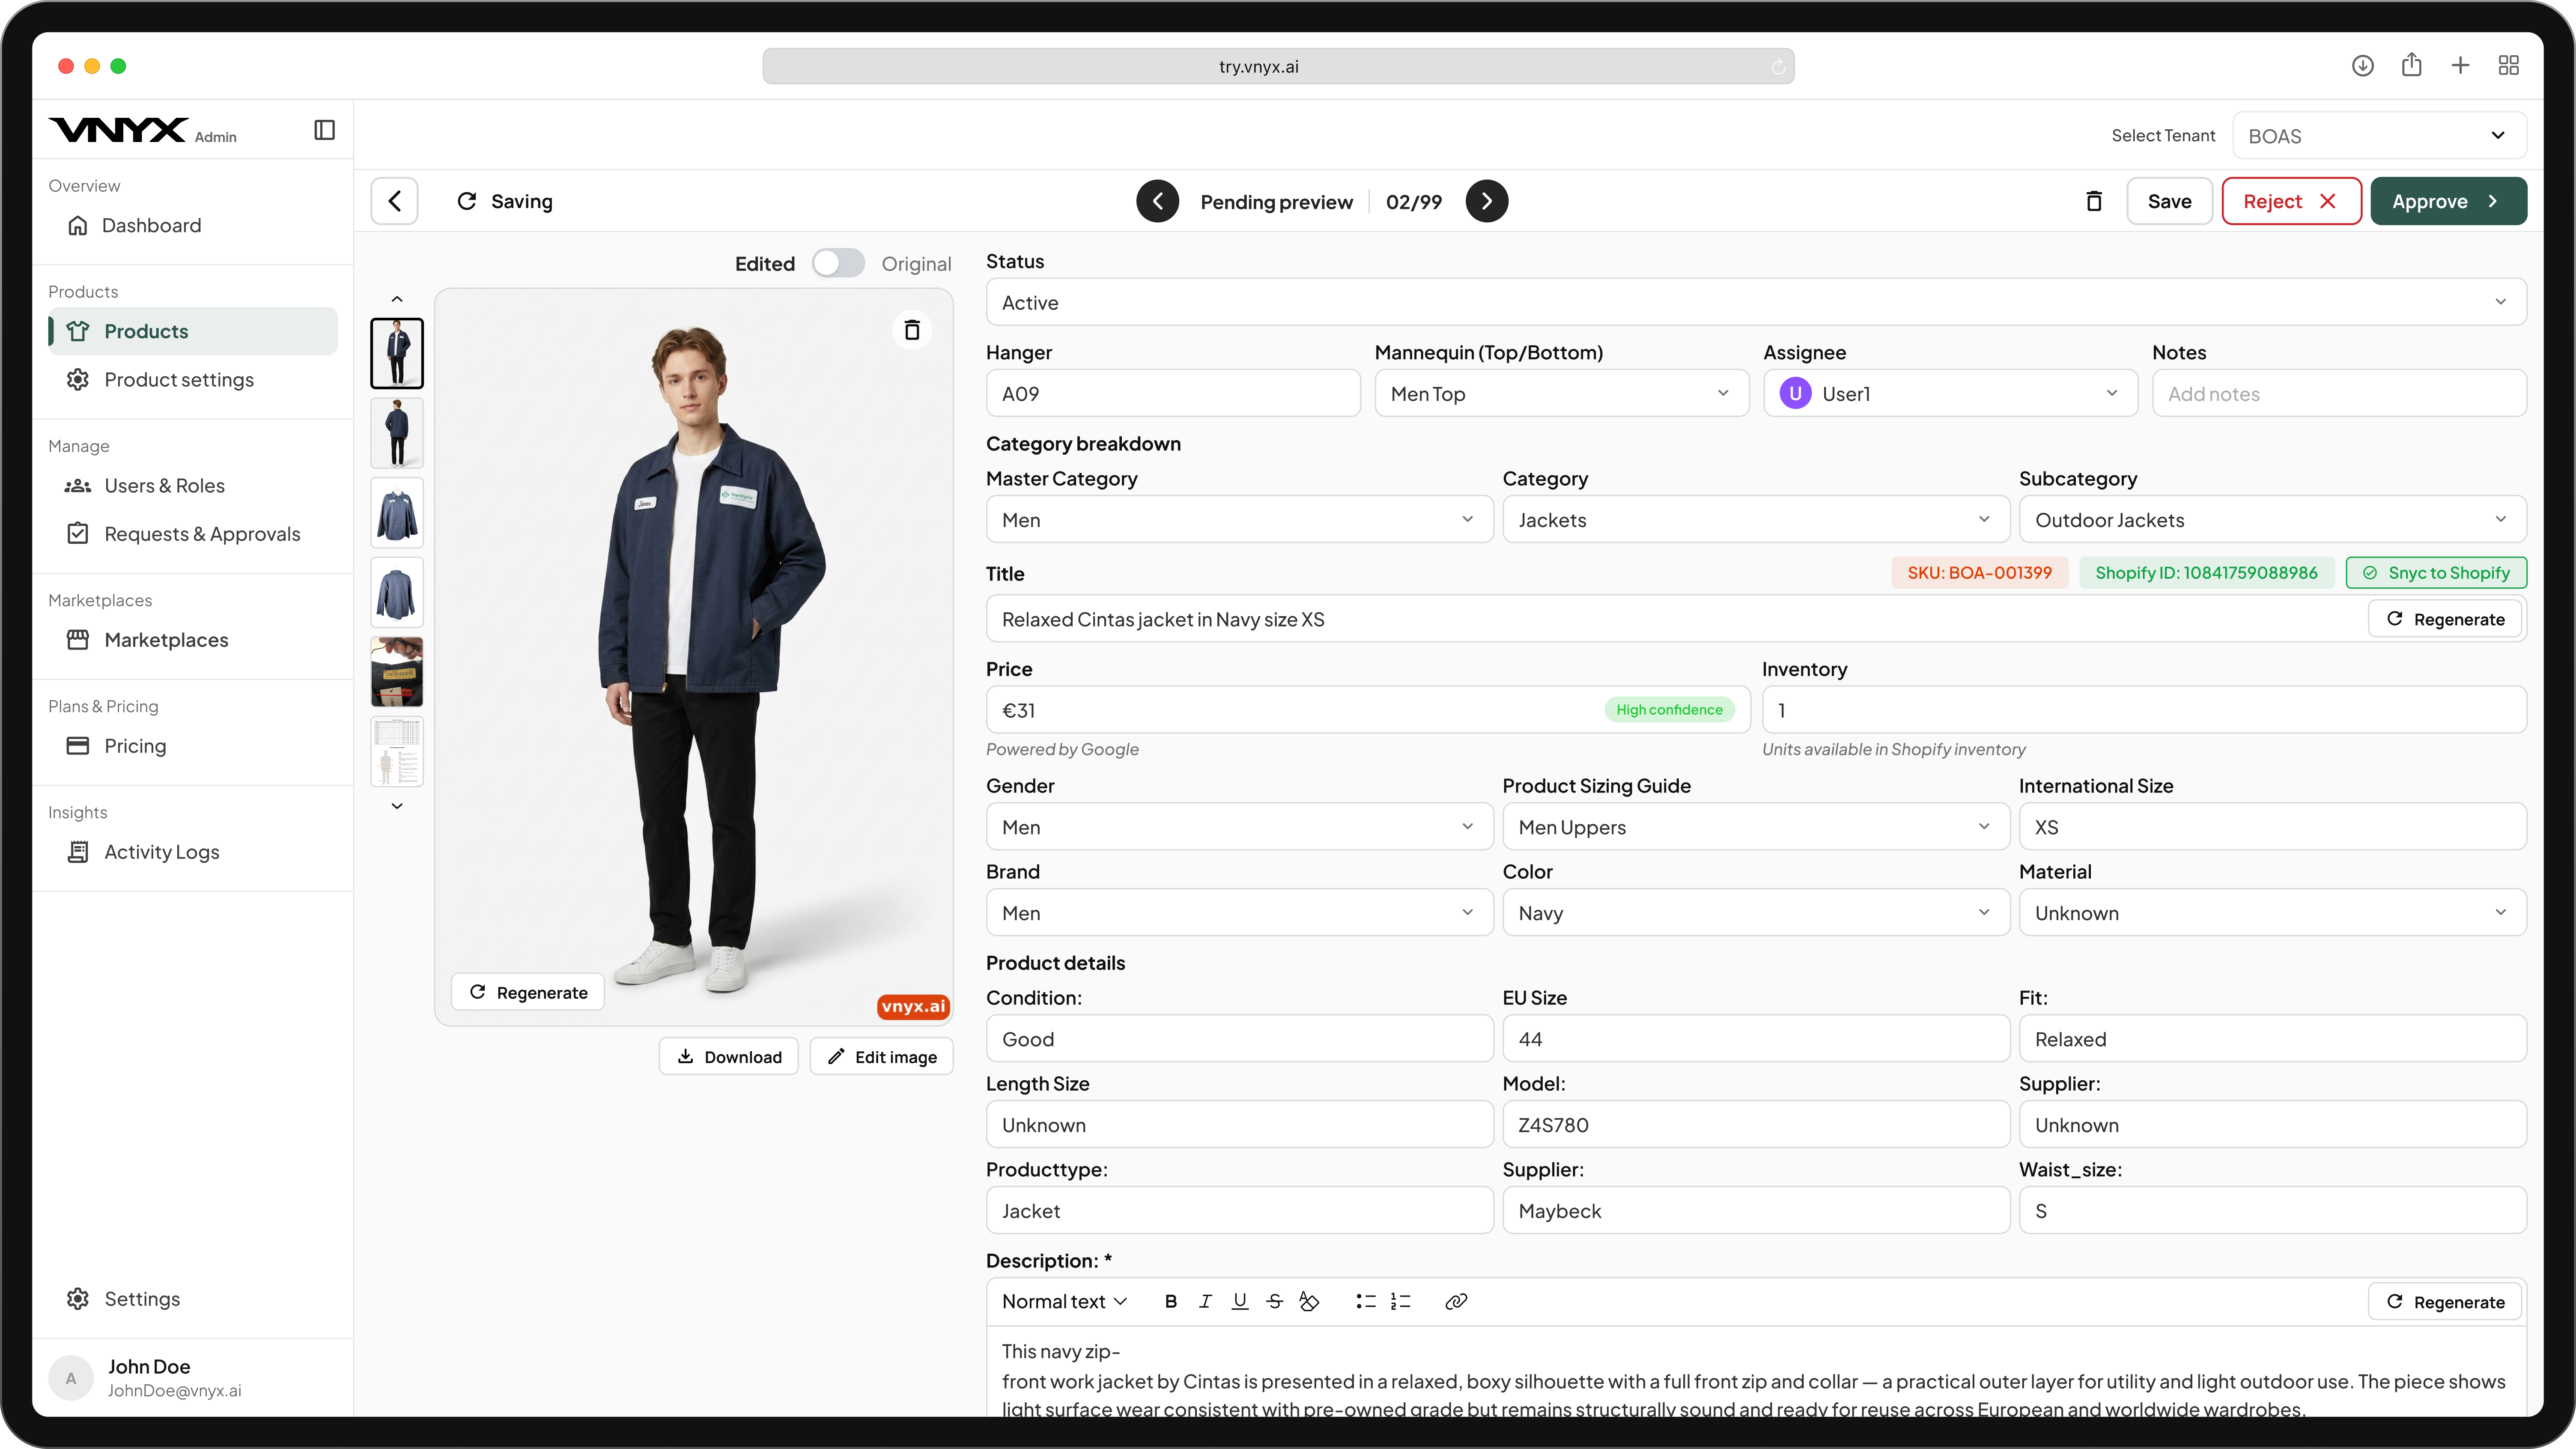The width and height of the screenshot is (2576, 1449).
Task: Click the Save button
Action: [2169, 201]
